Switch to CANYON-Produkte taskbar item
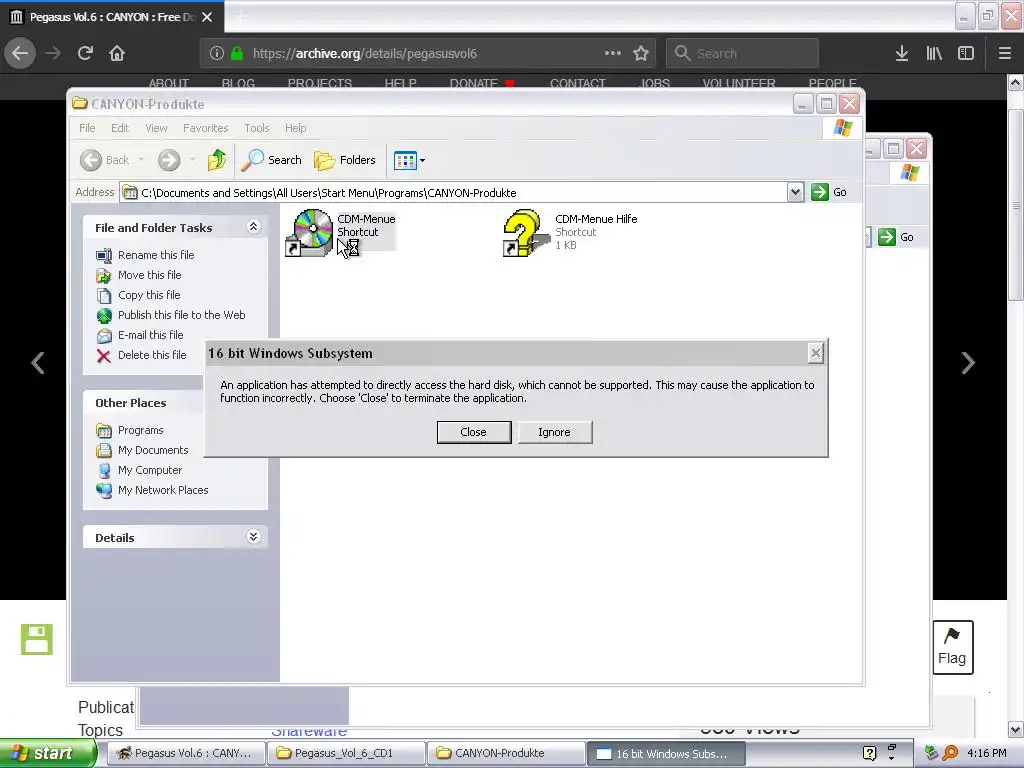 coord(505,754)
